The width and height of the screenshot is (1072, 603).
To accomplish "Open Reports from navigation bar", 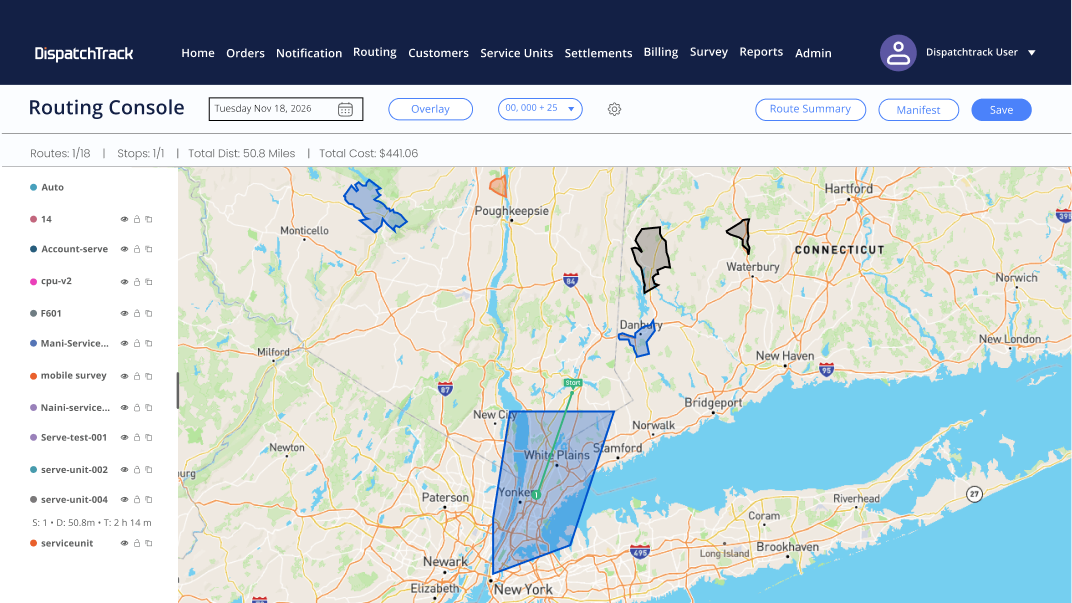I will tap(761, 52).
